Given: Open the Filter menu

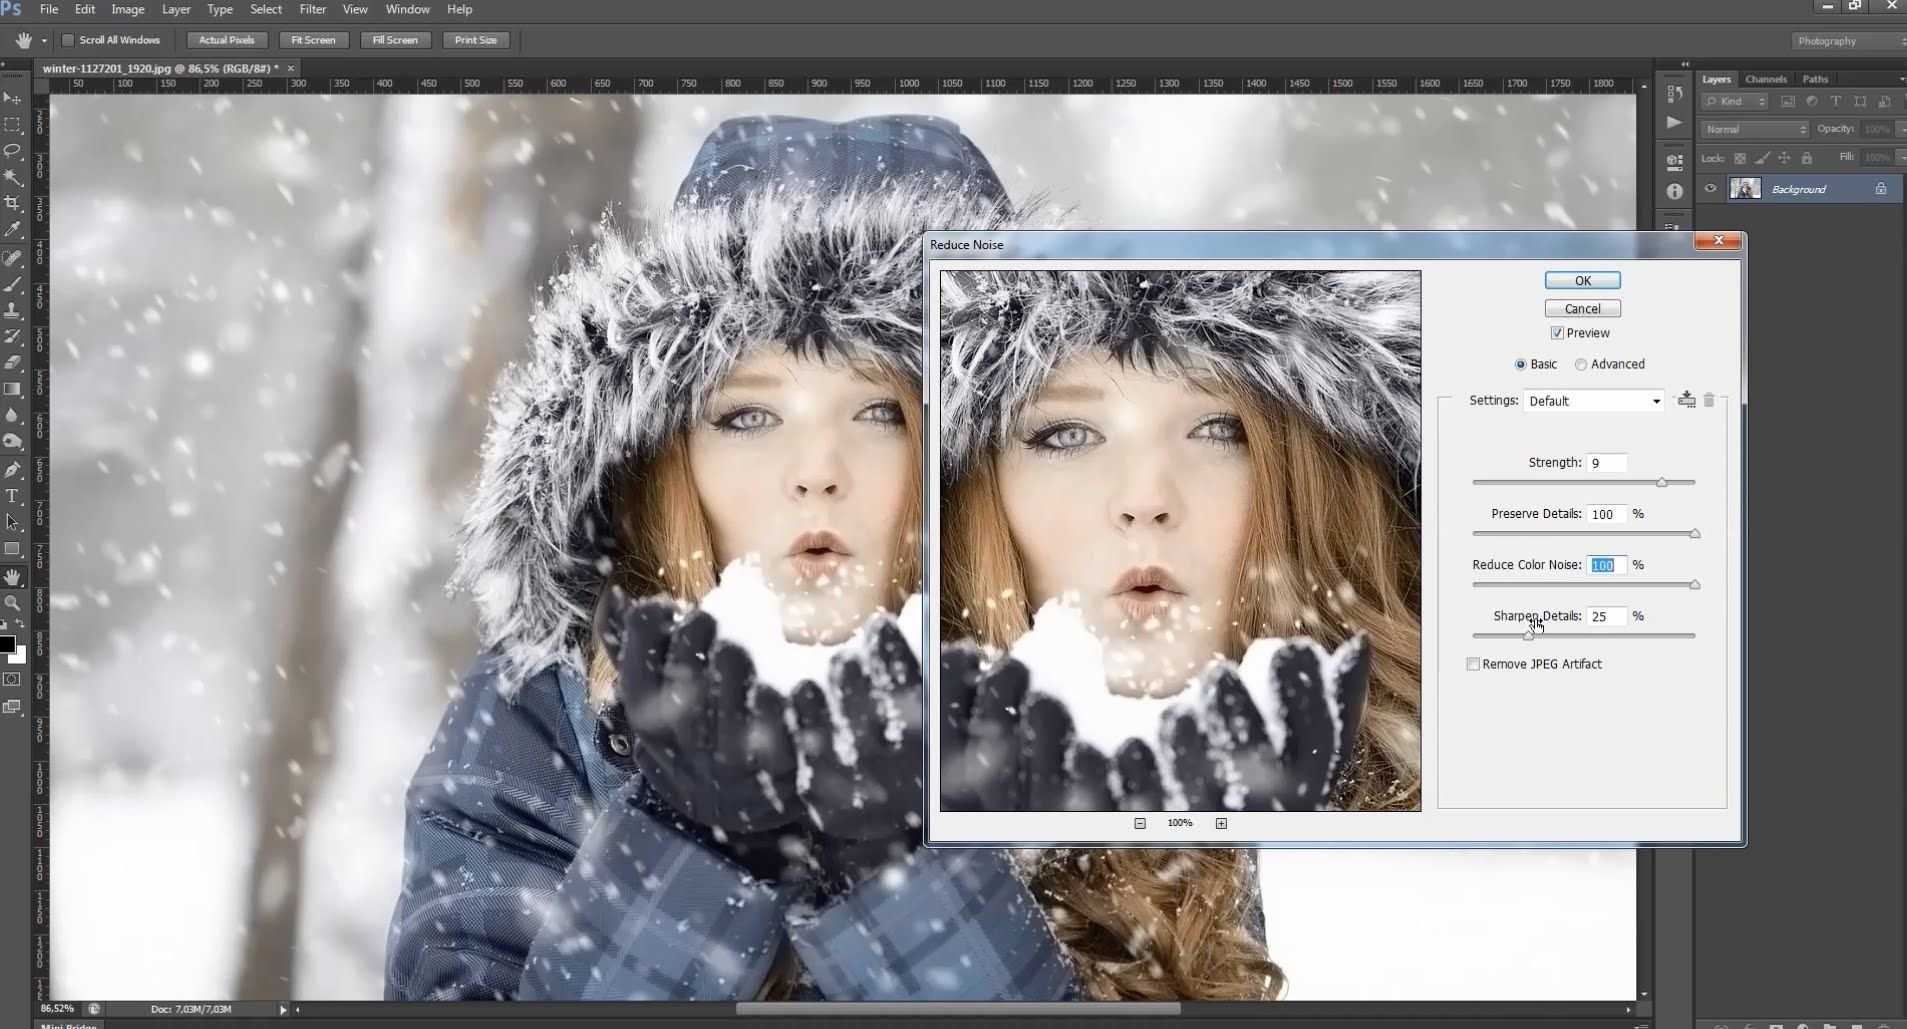Looking at the screenshot, I should coord(312,9).
